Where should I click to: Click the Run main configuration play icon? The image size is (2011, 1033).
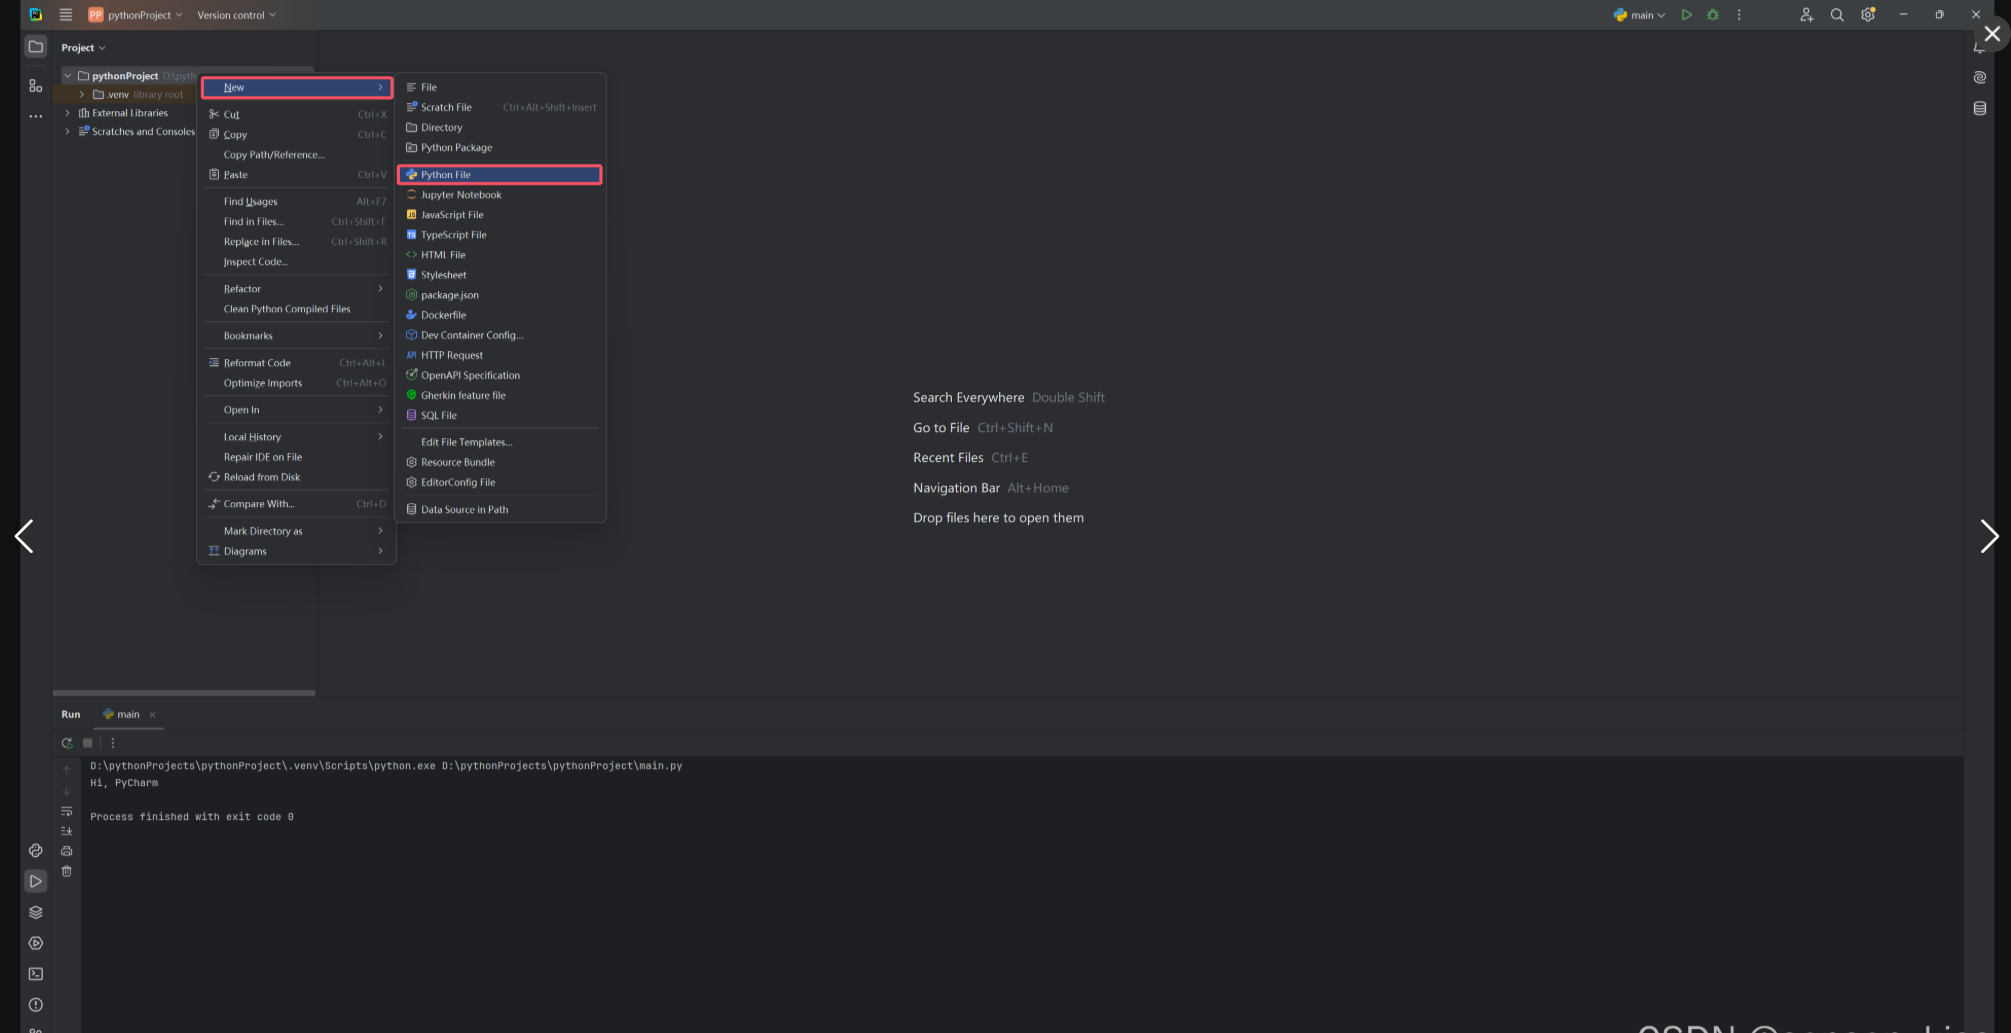click(x=1686, y=15)
